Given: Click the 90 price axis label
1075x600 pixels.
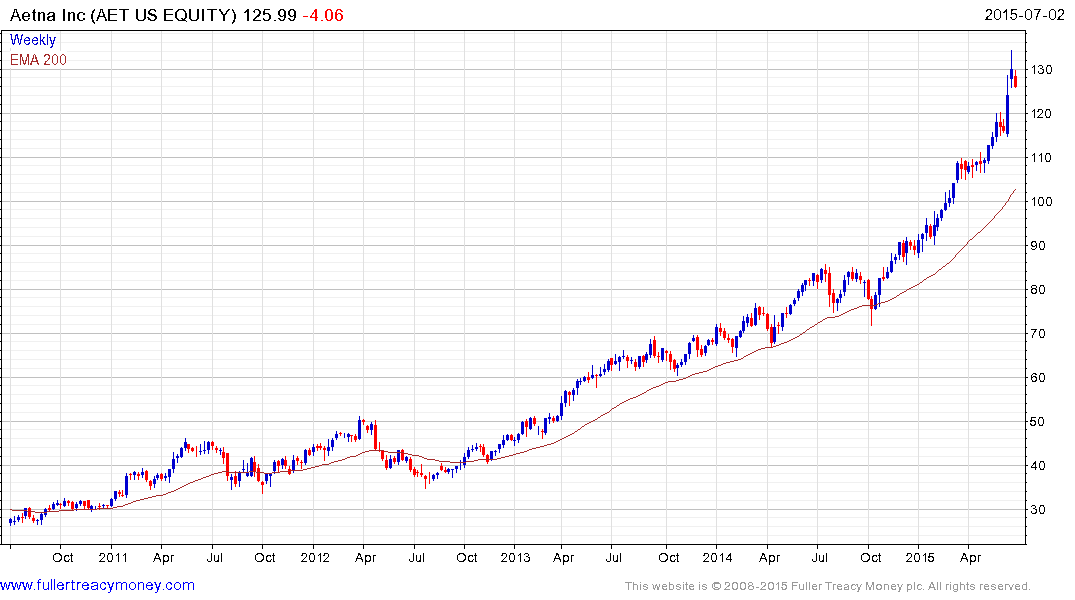Looking at the screenshot, I should click(1038, 245).
